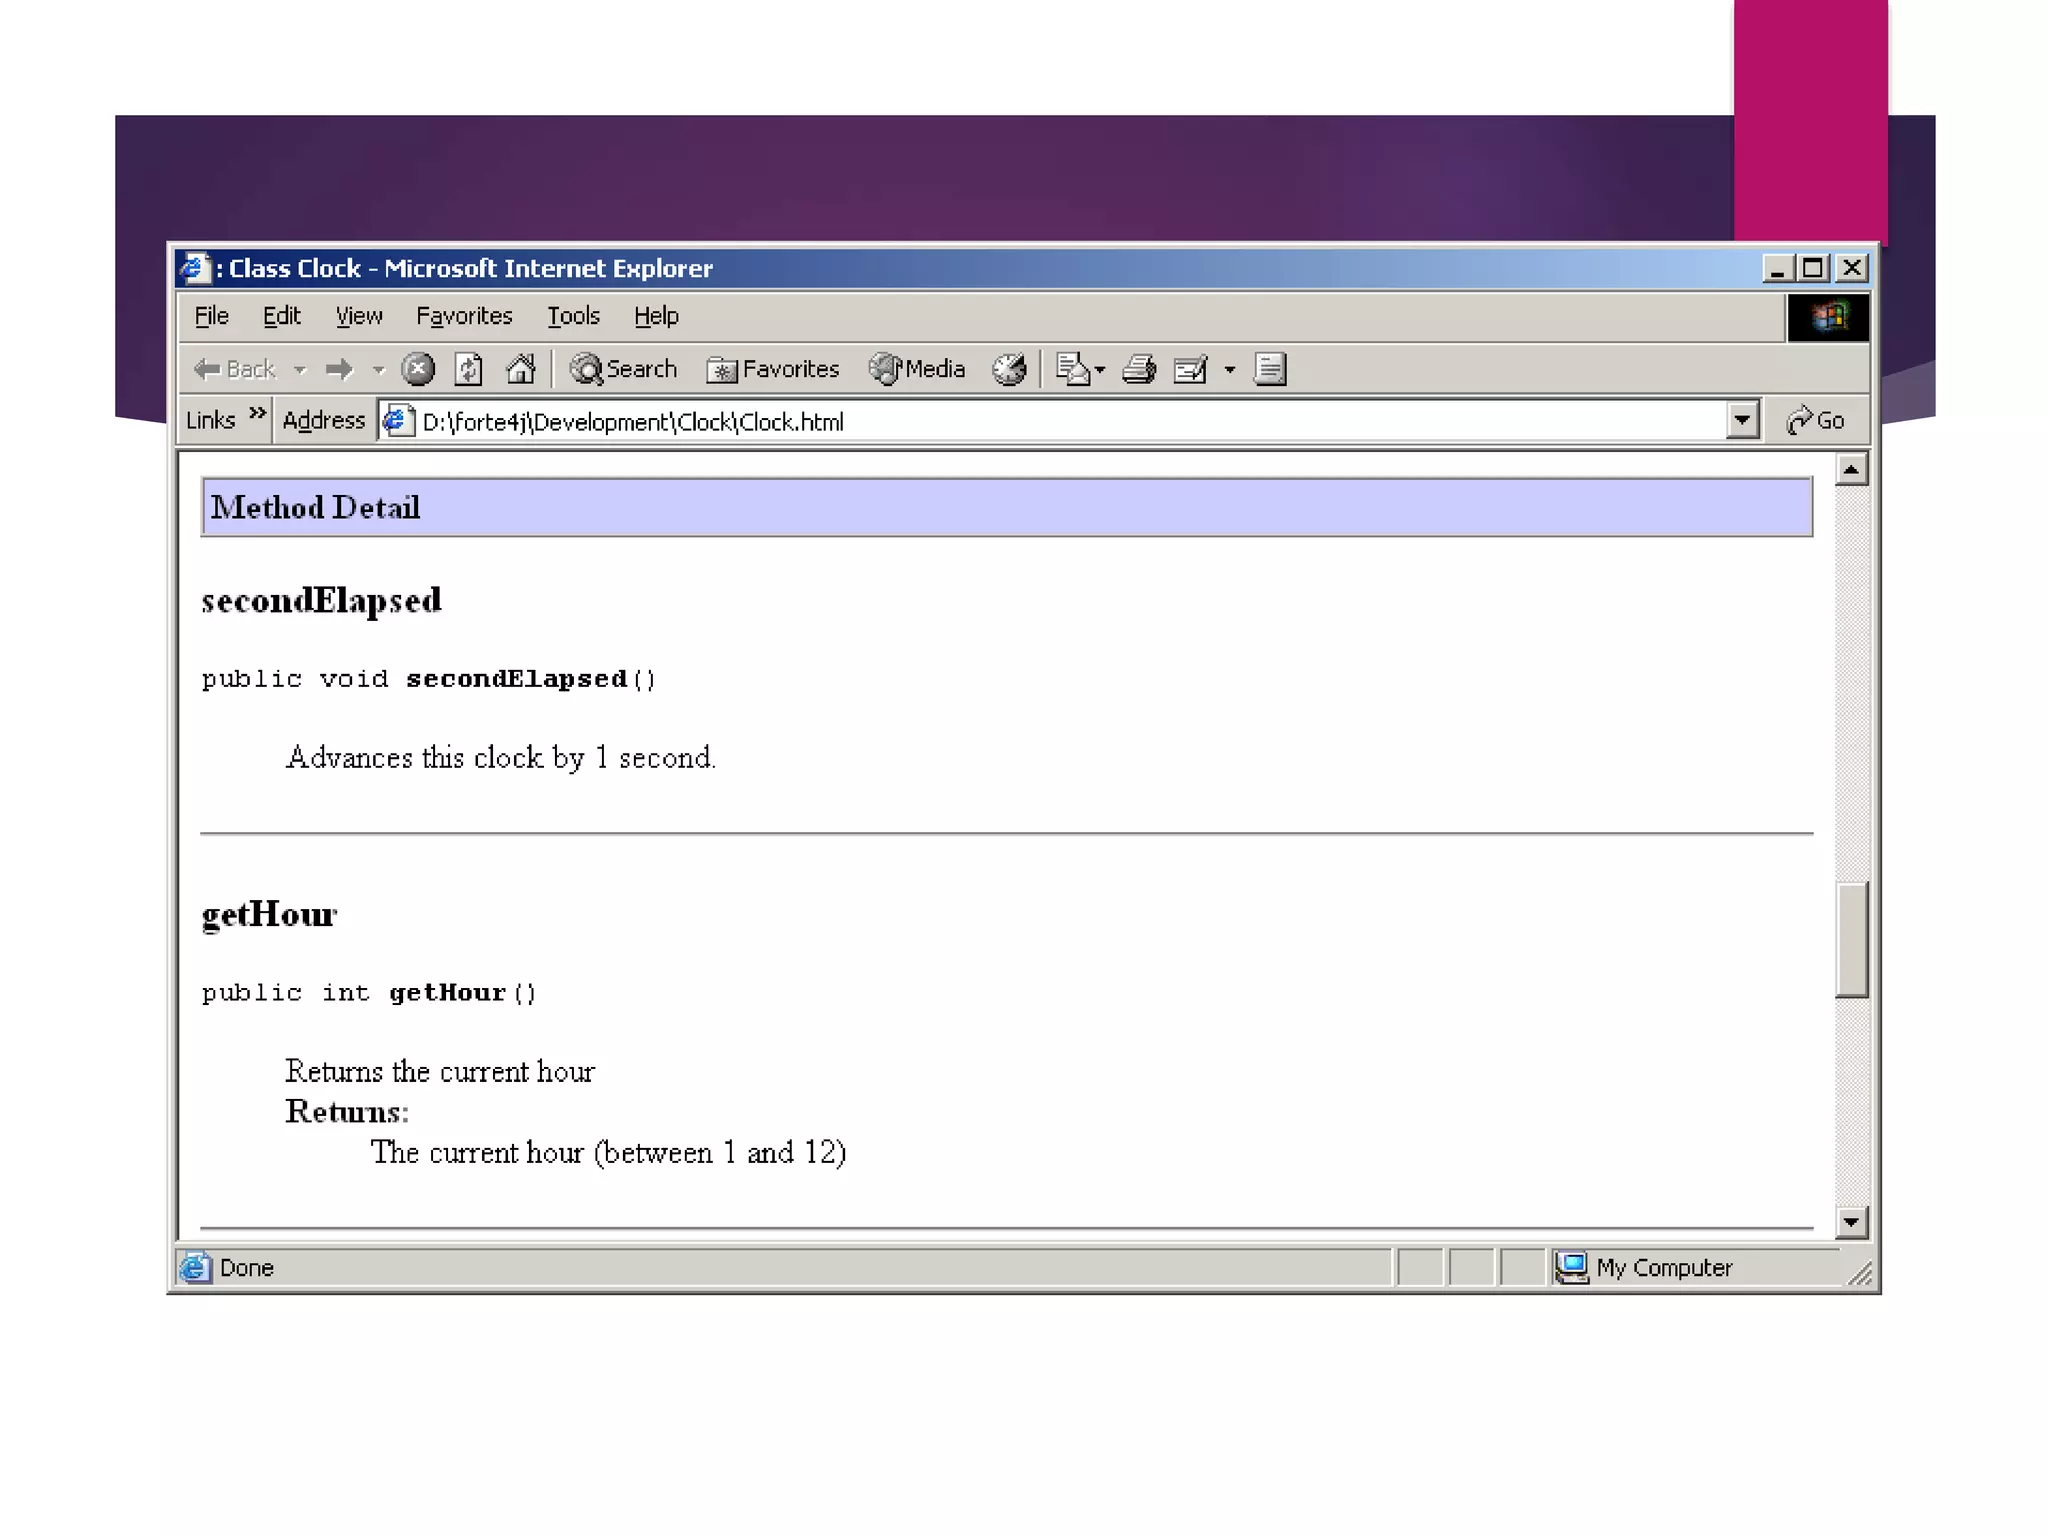Click the getHour heading
Viewport: 2048px width, 1536px height.
(x=269, y=915)
